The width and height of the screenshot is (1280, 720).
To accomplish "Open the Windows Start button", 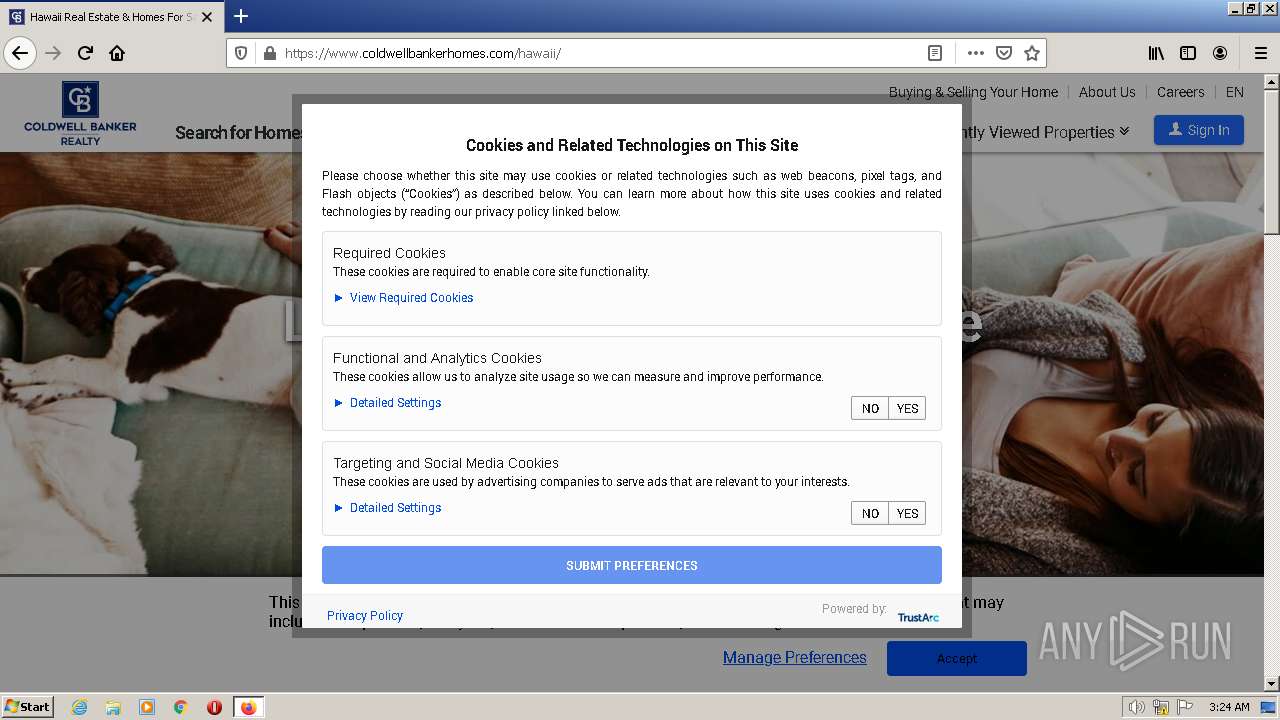I will tap(28, 707).
